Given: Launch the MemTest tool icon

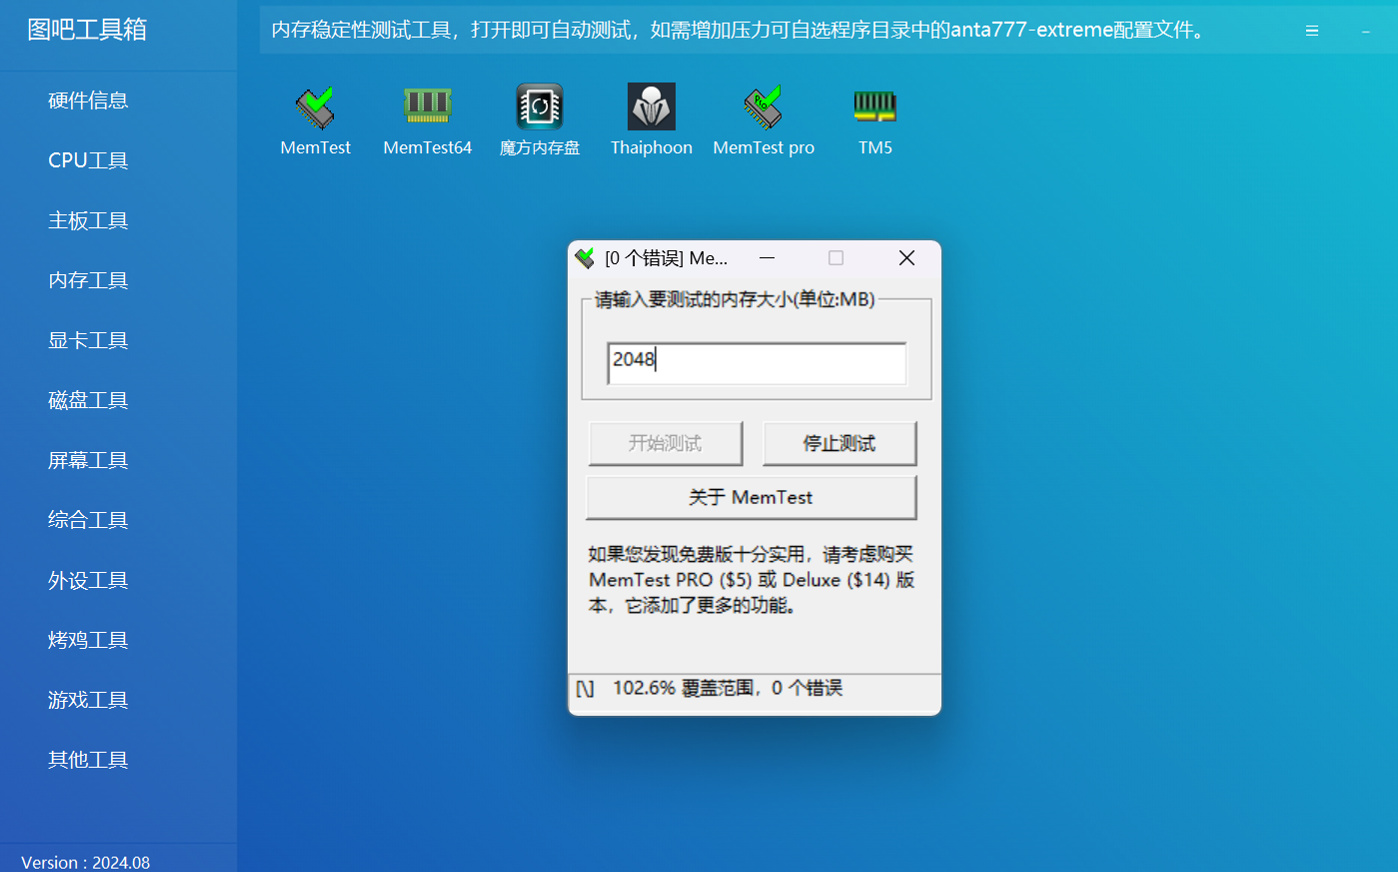Looking at the screenshot, I should click(315, 108).
